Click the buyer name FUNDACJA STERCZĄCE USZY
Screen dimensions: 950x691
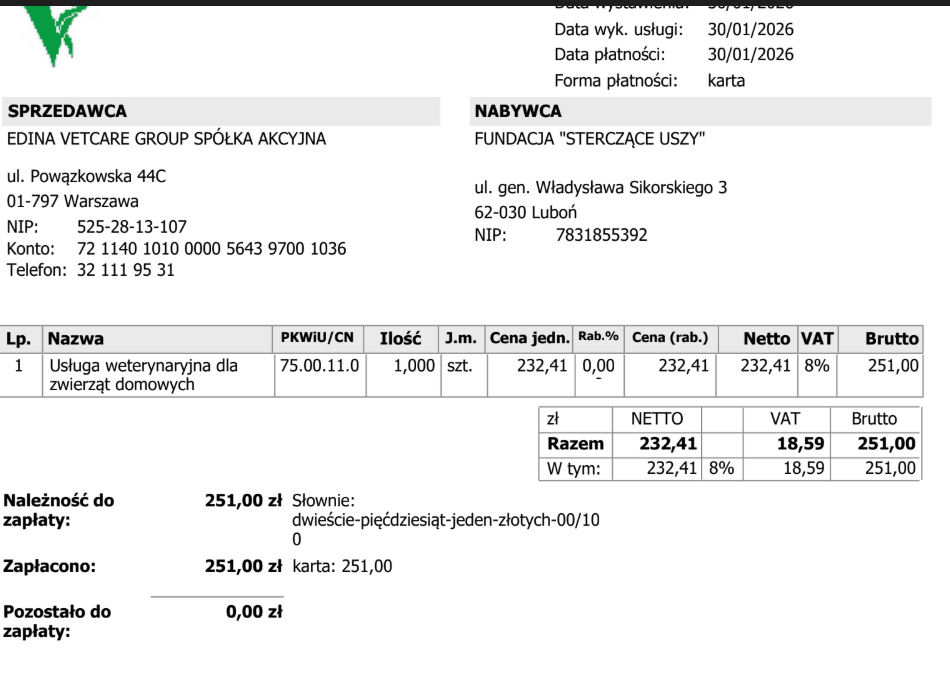coord(590,139)
